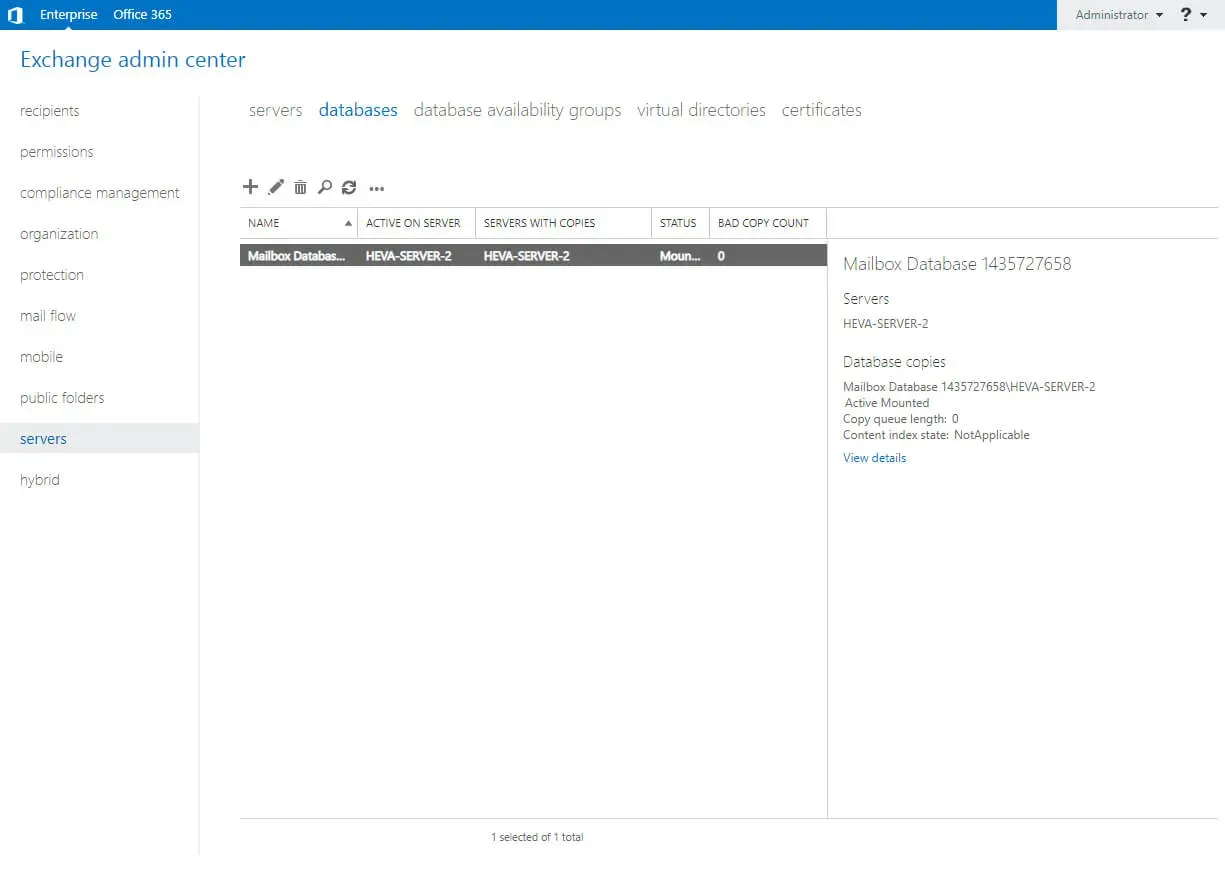1225x870 pixels.
Task: Edit the selected database with pencil icon
Action: point(276,187)
